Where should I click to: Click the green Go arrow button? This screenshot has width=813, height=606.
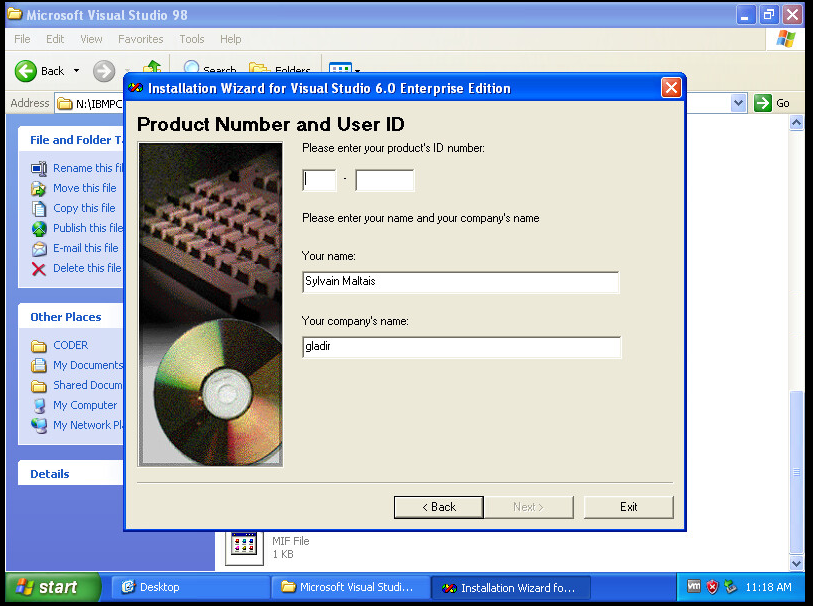point(763,103)
